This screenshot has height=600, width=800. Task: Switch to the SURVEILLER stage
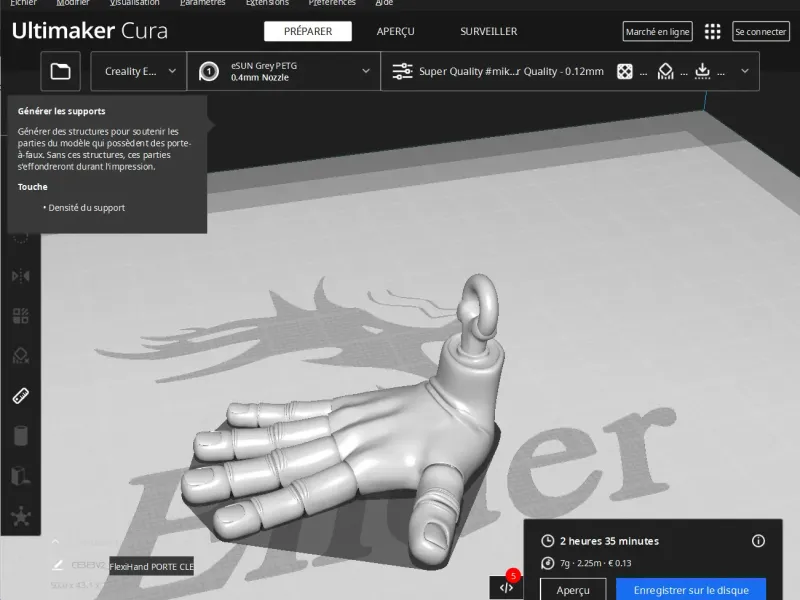click(488, 32)
